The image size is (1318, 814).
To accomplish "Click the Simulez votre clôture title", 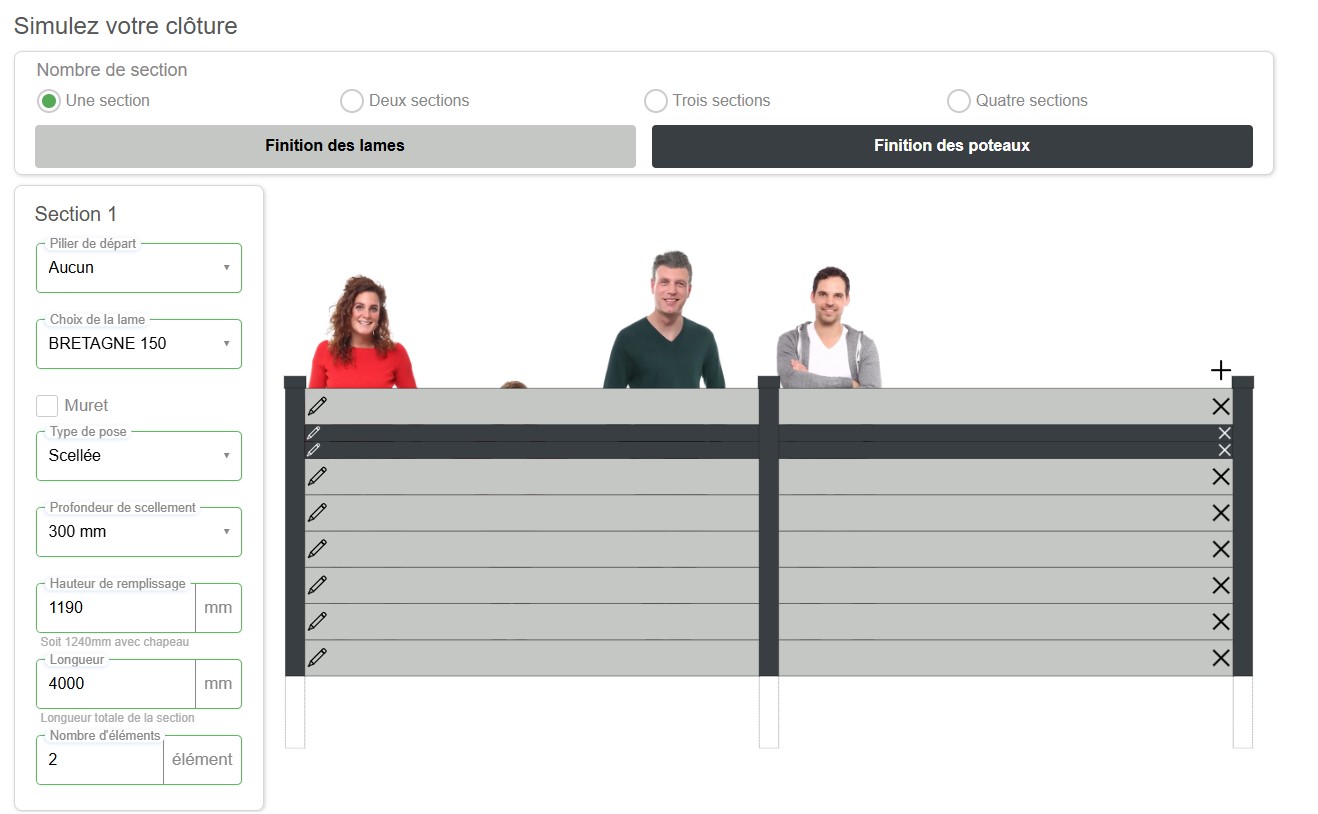I will (x=126, y=26).
